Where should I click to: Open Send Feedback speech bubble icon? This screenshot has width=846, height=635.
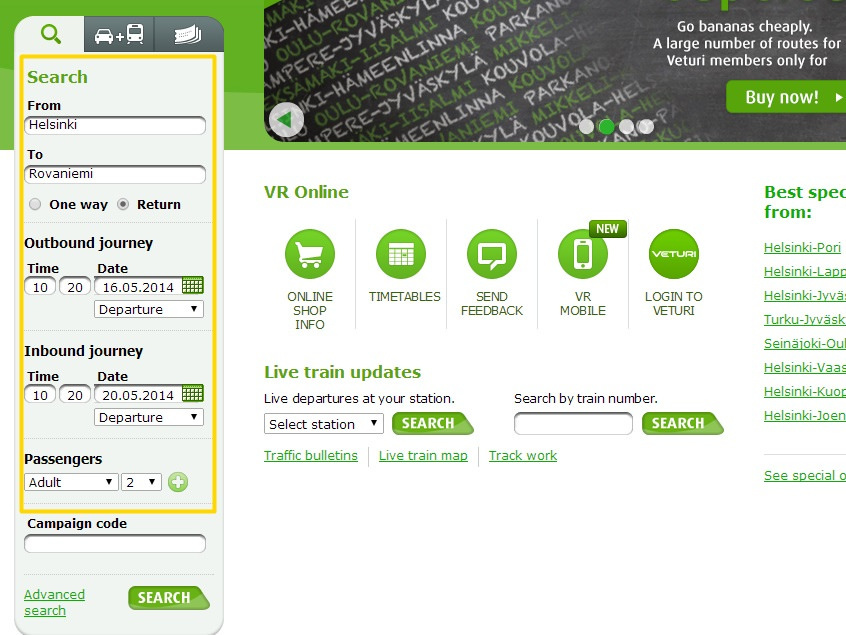[x=492, y=254]
